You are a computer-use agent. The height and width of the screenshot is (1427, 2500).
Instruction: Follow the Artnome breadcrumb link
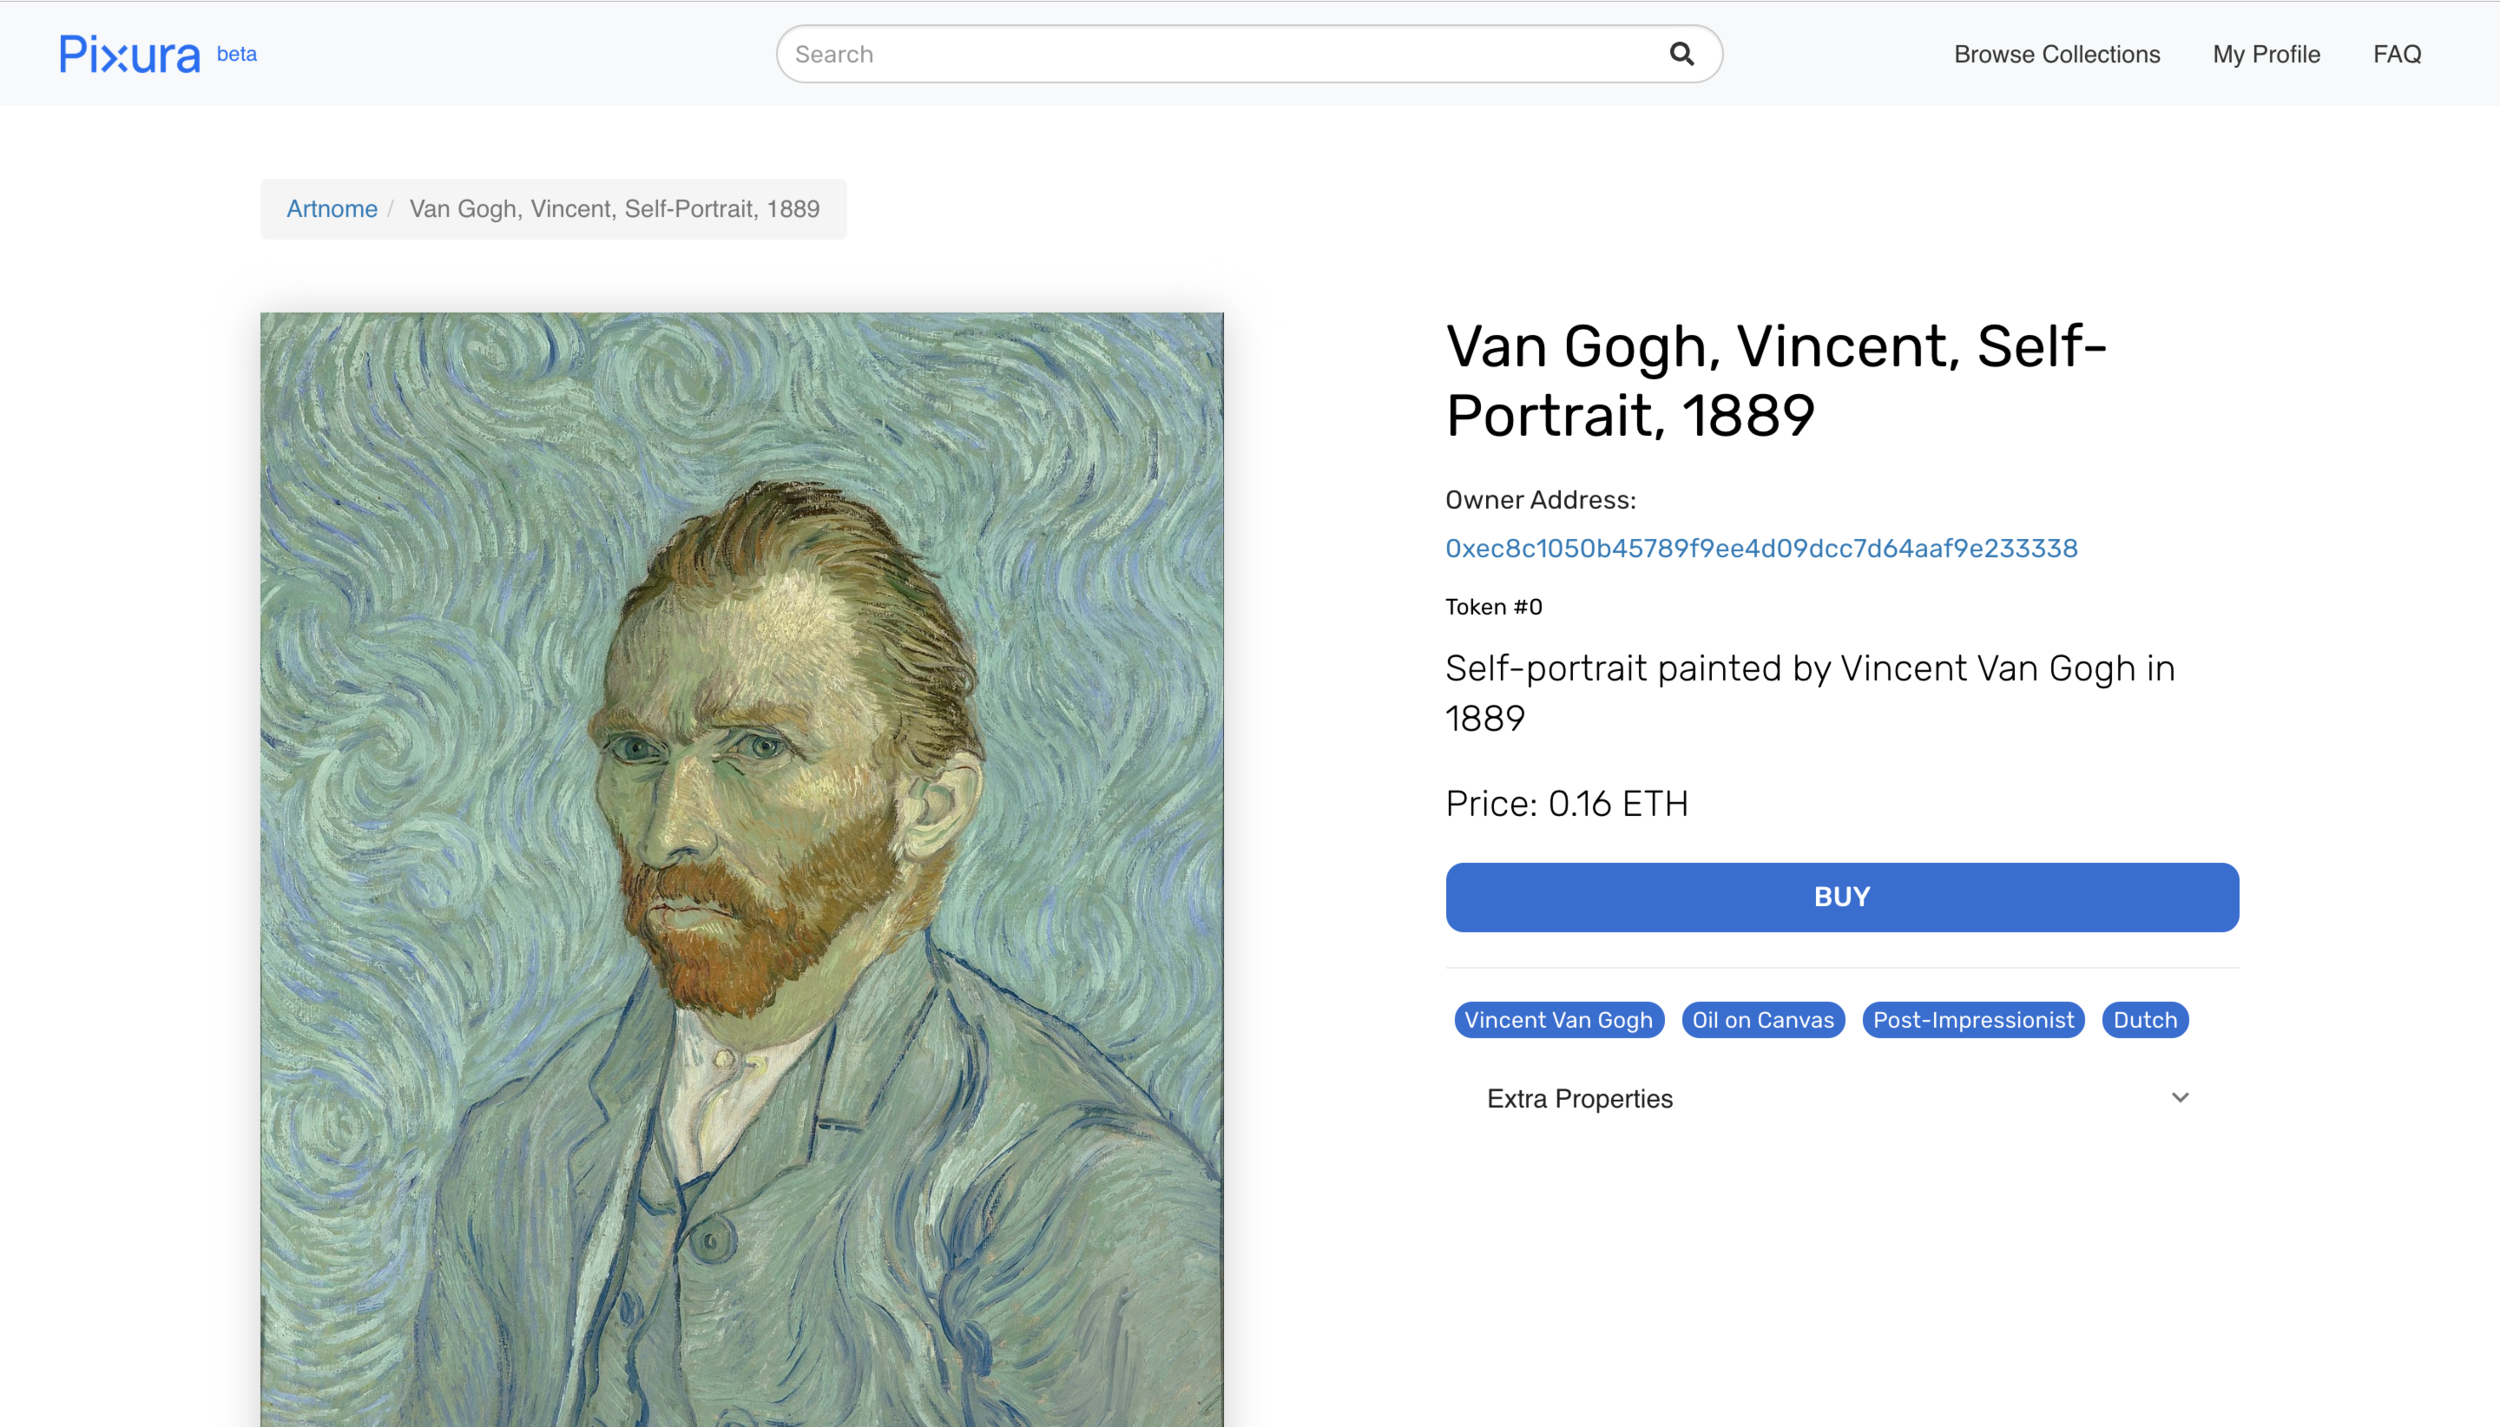coord(332,209)
